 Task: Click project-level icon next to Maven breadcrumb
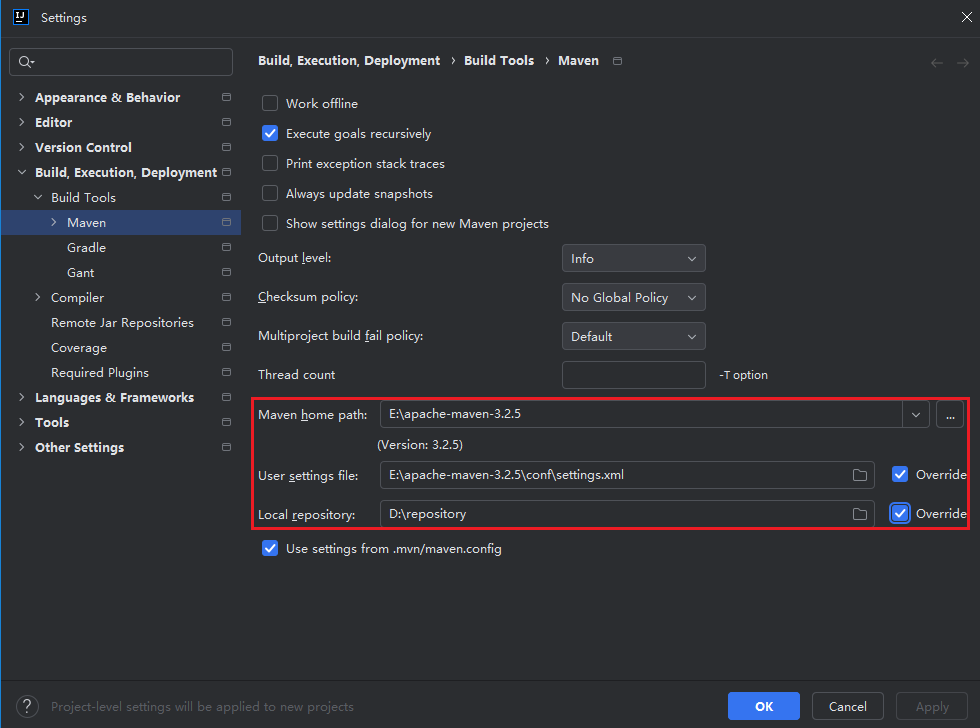[618, 61]
